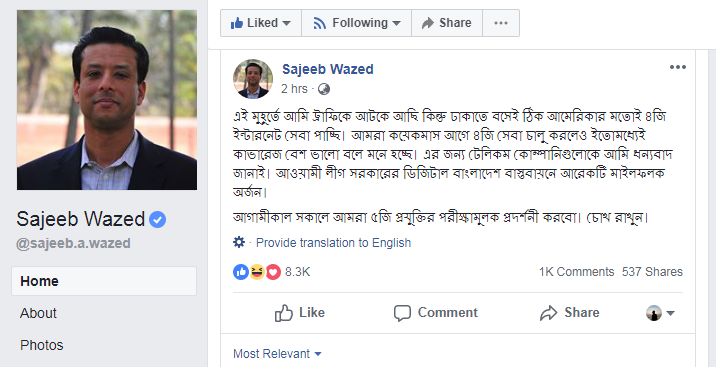Click the Comment button under post
This screenshot has height=367, width=716.
(436, 313)
